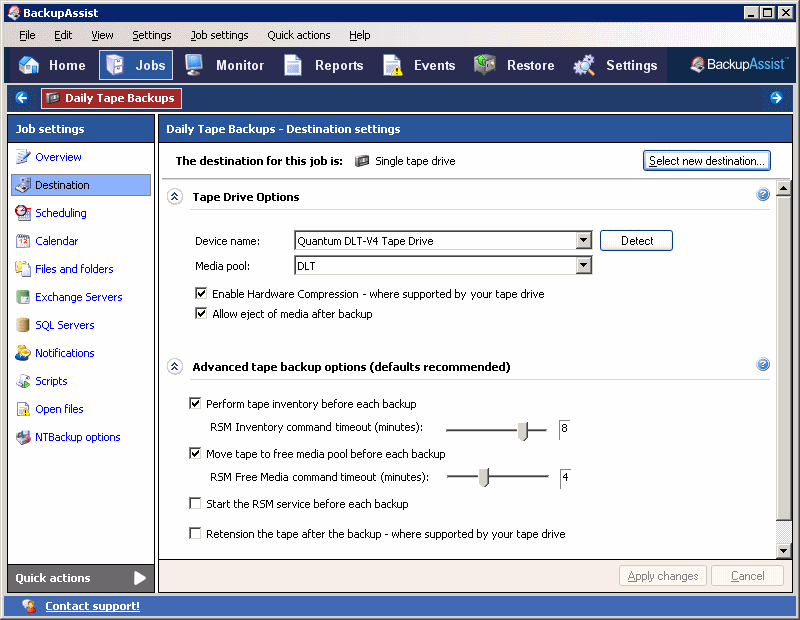Click the back arrow navigation icon

click(x=22, y=97)
